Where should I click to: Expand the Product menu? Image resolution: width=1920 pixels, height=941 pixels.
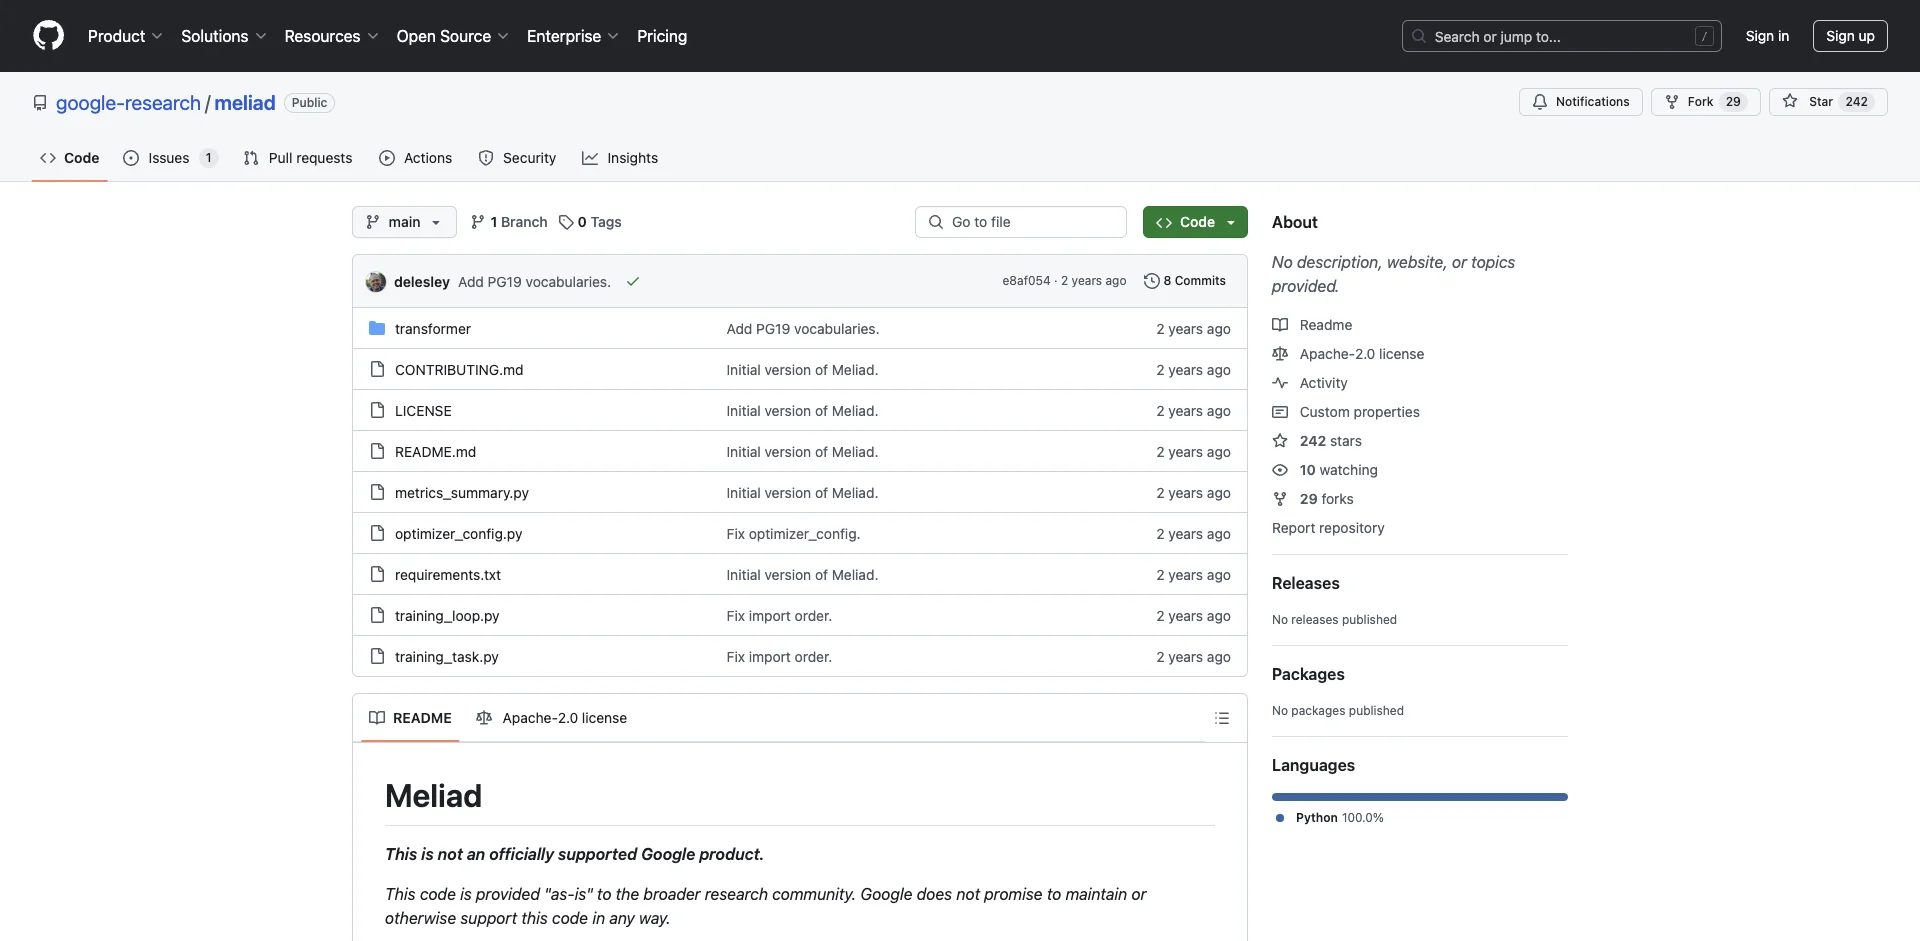point(125,36)
